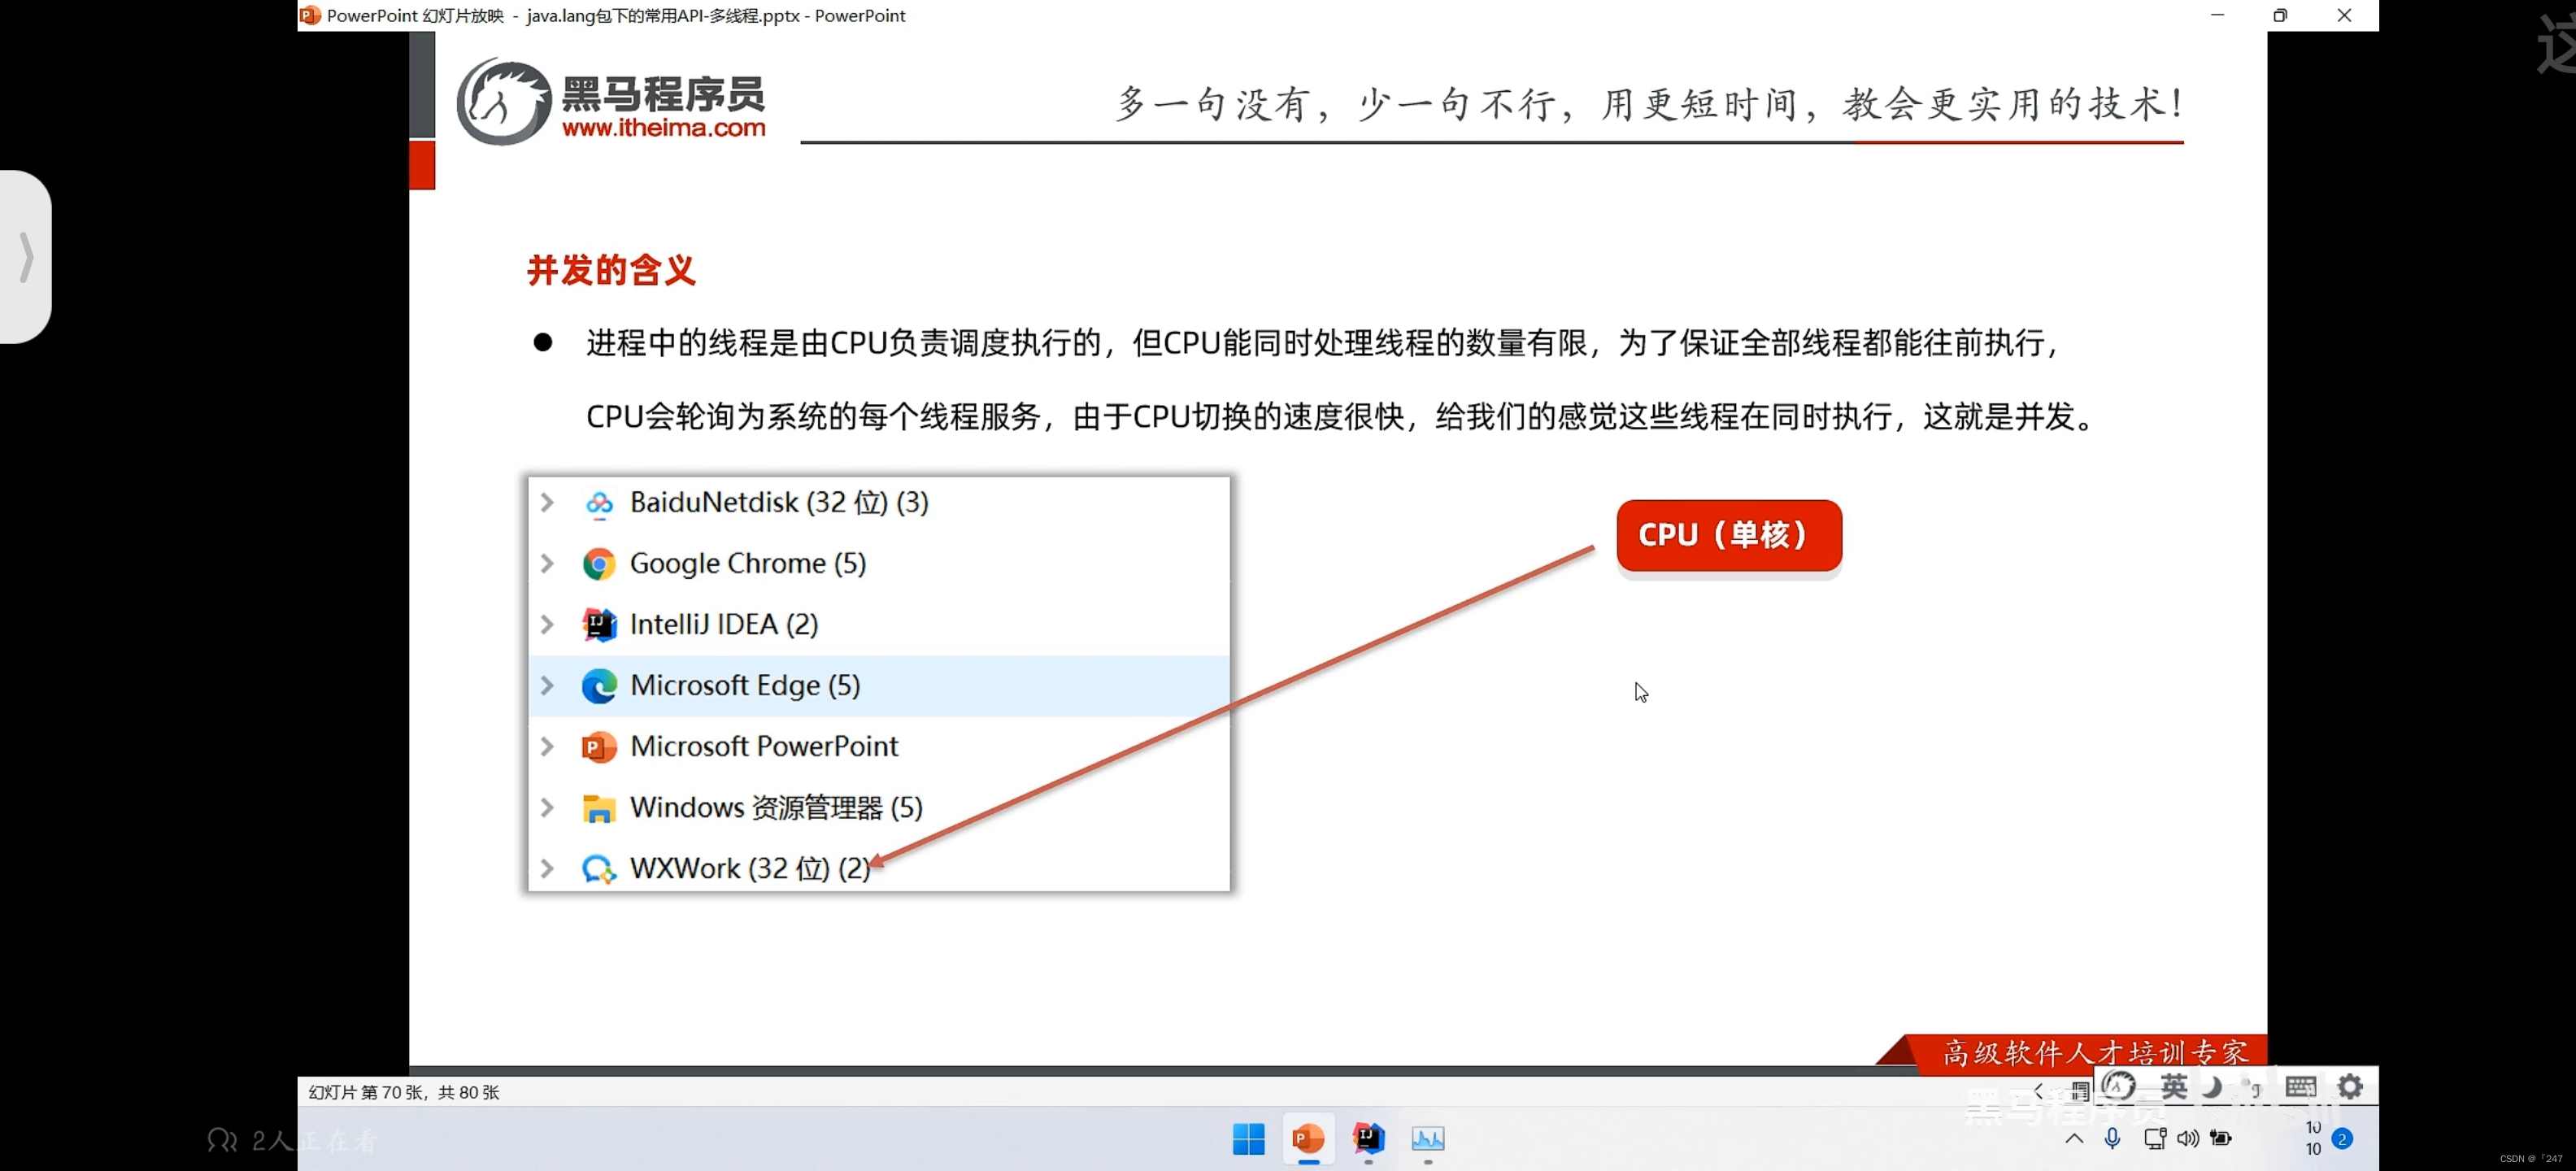This screenshot has height=1171, width=2576.
Task: Expand the Windows 资源管理器 process group
Action: click(x=547, y=807)
